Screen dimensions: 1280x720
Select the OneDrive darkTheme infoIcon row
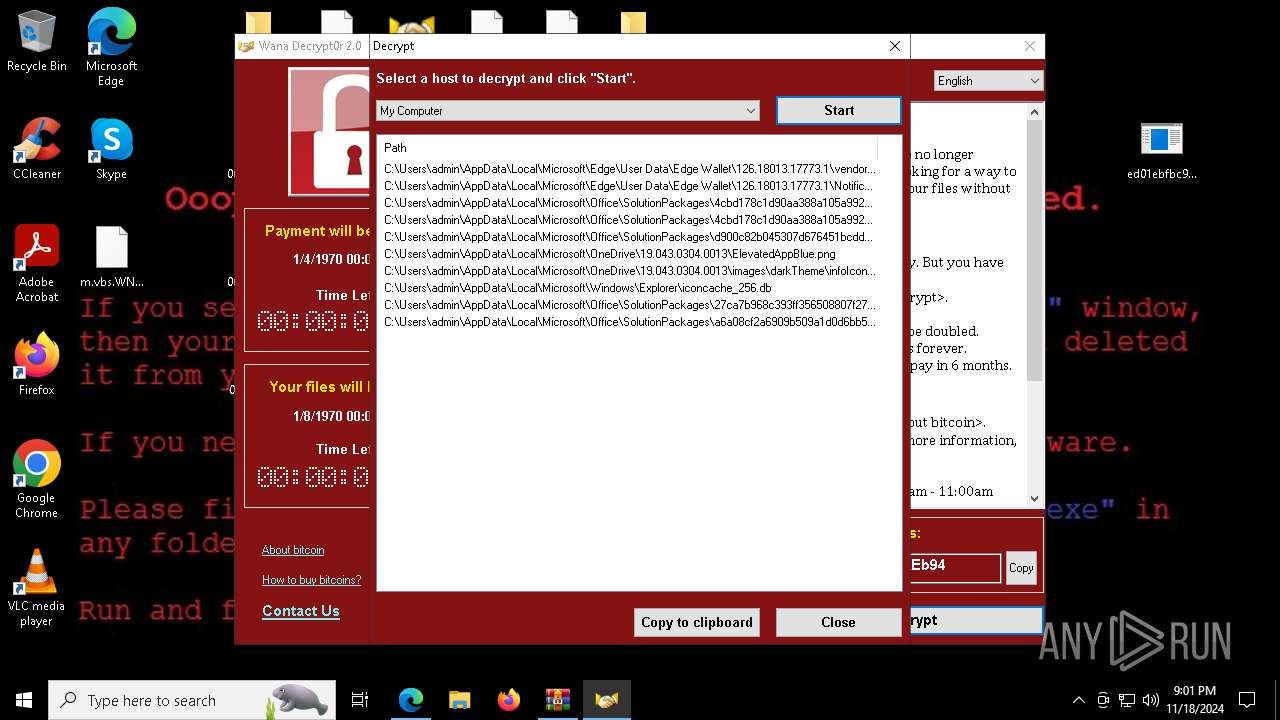point(630,271)
